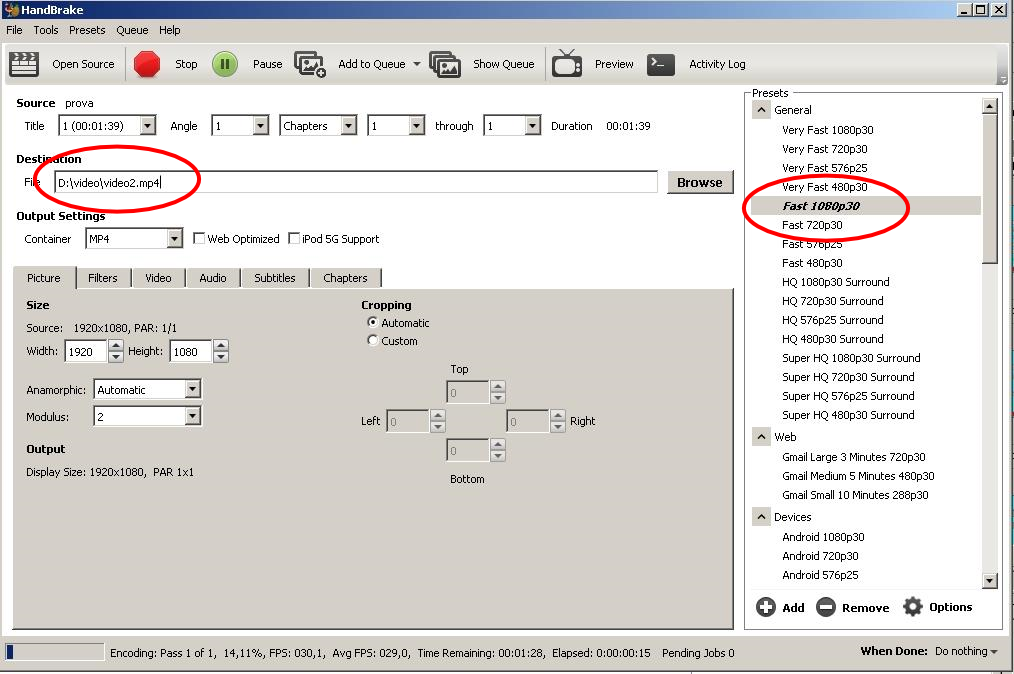This screenshot has width=1014, height=674.
Task: Open the Angle dropdown
Action: pos(261,125)
